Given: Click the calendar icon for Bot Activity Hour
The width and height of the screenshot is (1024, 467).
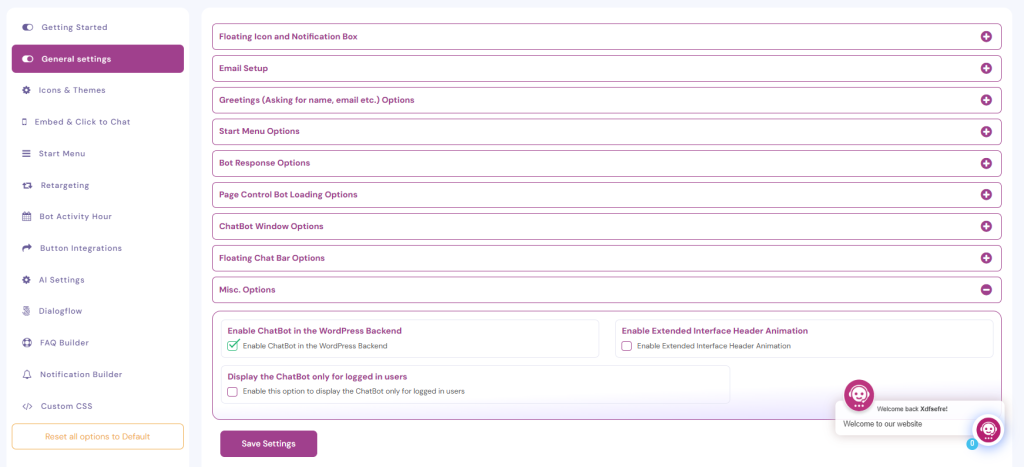Looking at the screenshot, I should tap(27, 216).
